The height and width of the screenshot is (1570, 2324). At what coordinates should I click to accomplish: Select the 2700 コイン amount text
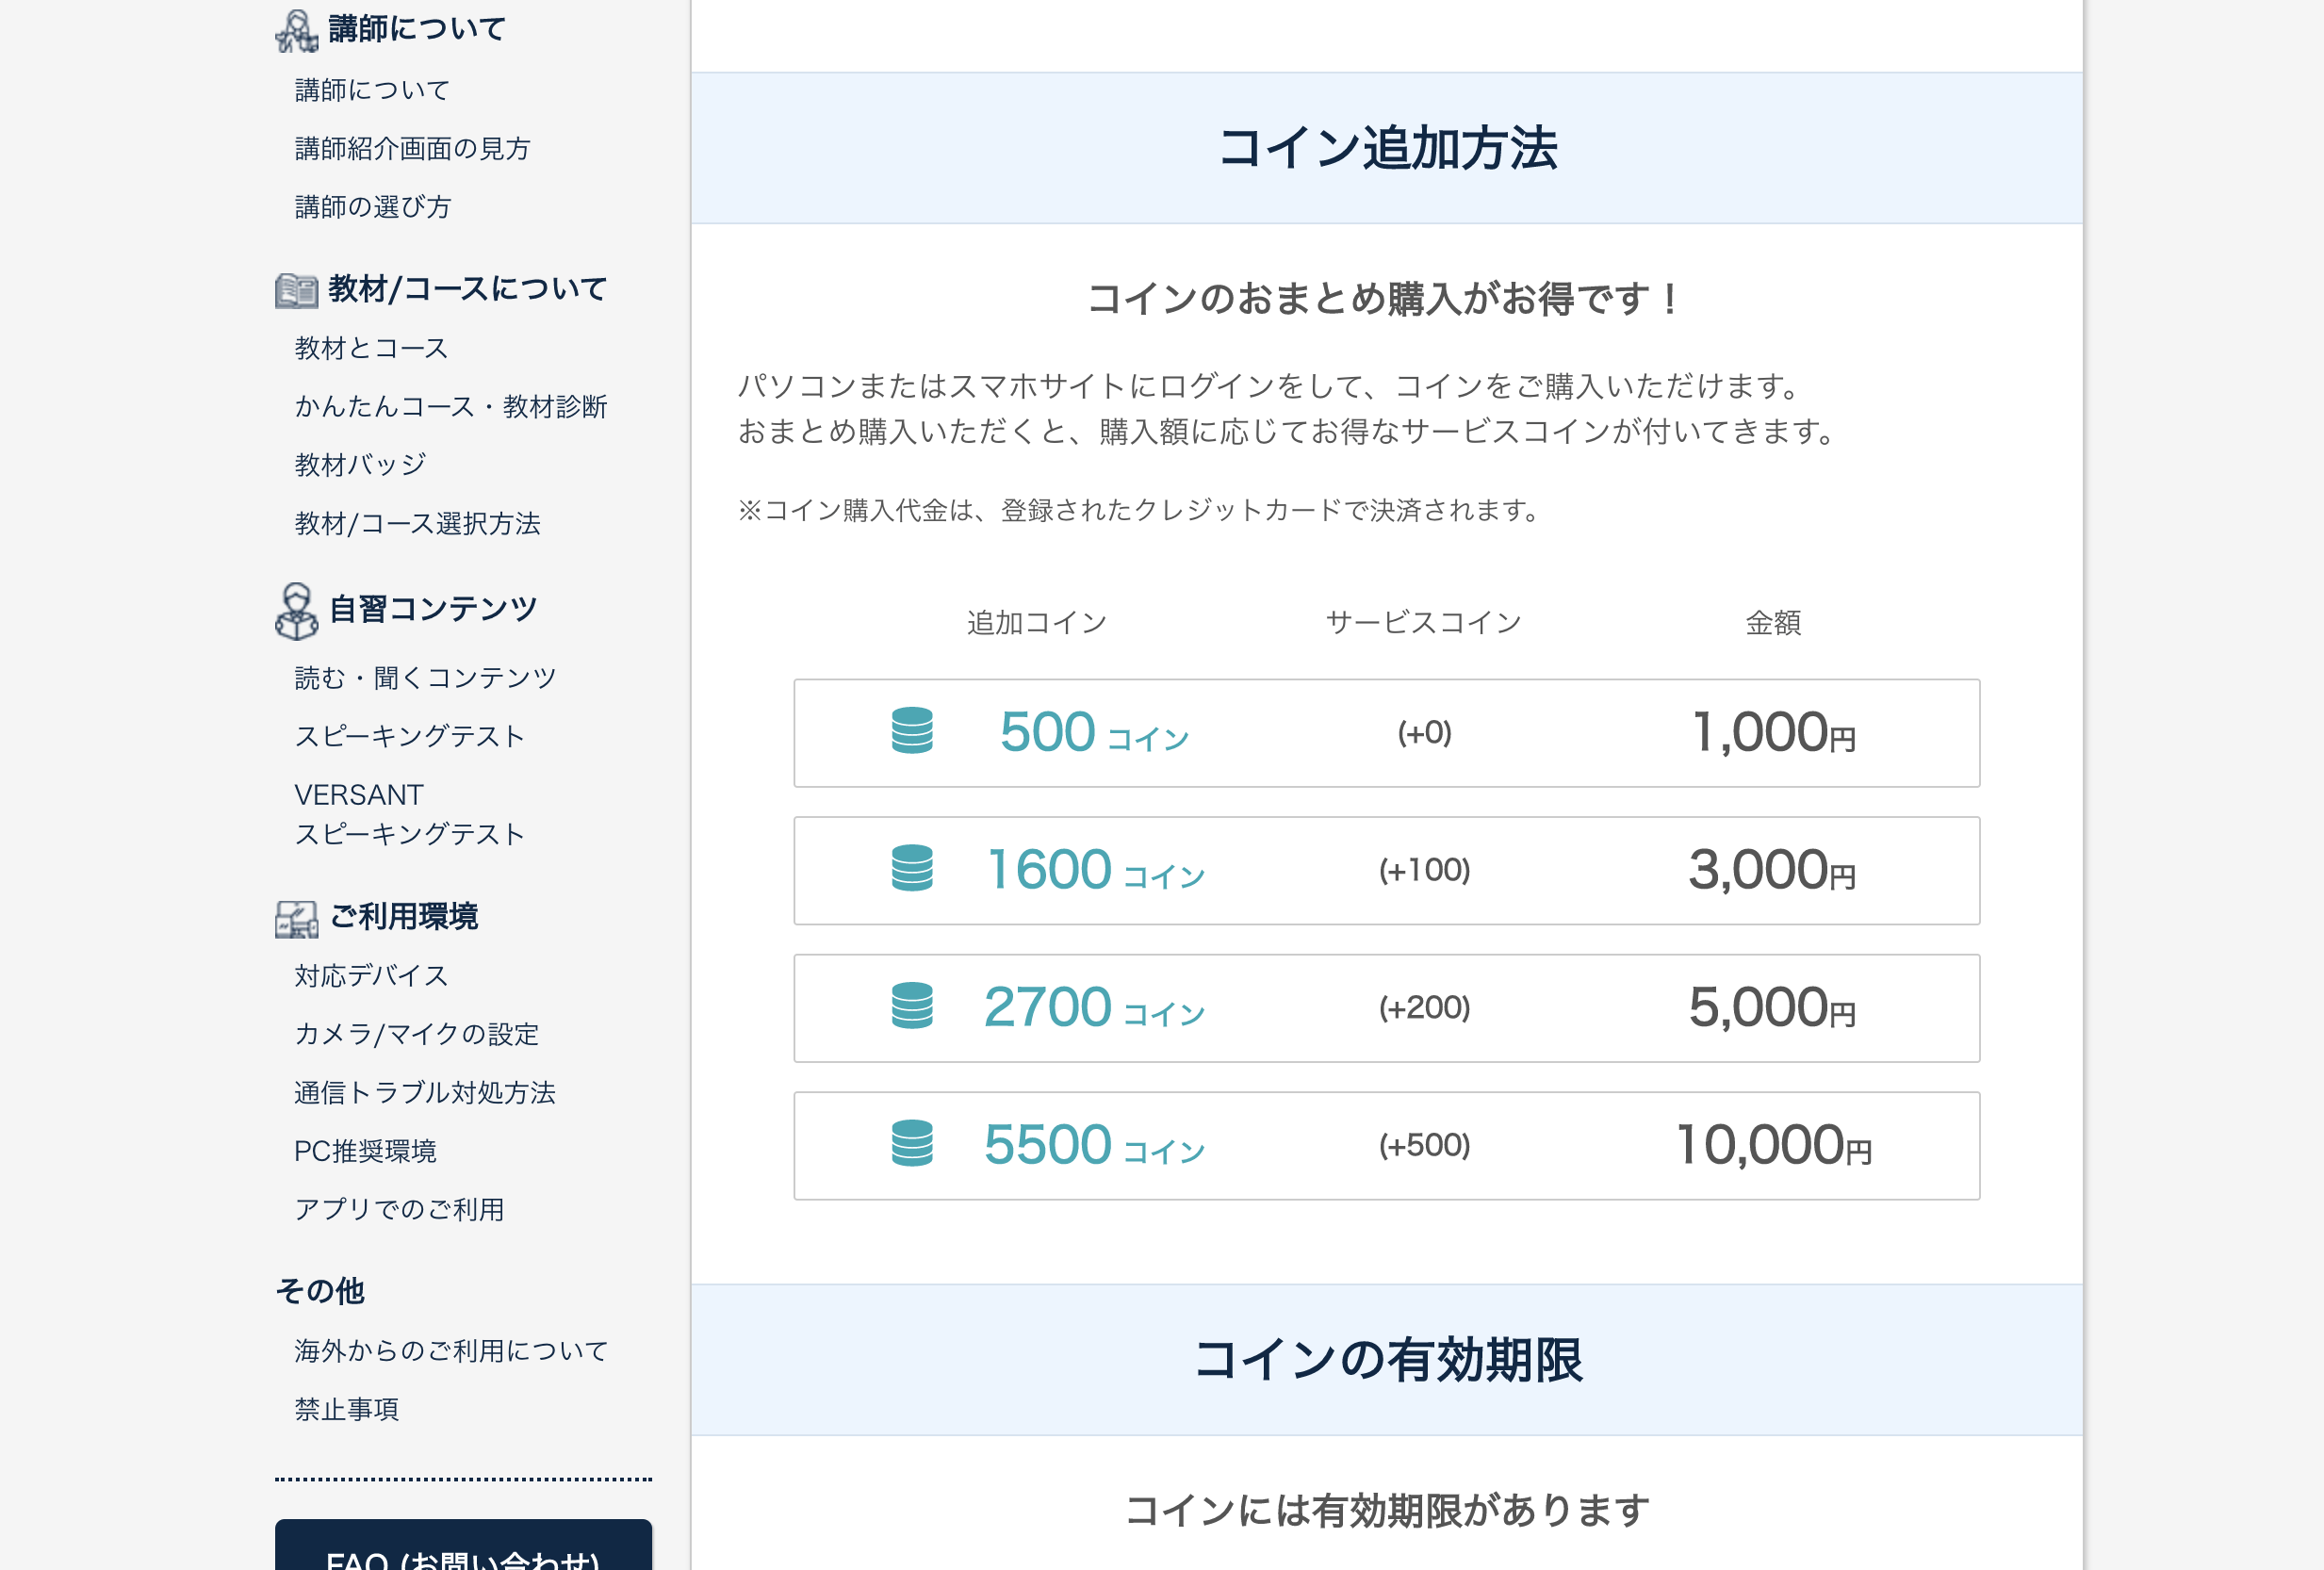[1094, 1007]
